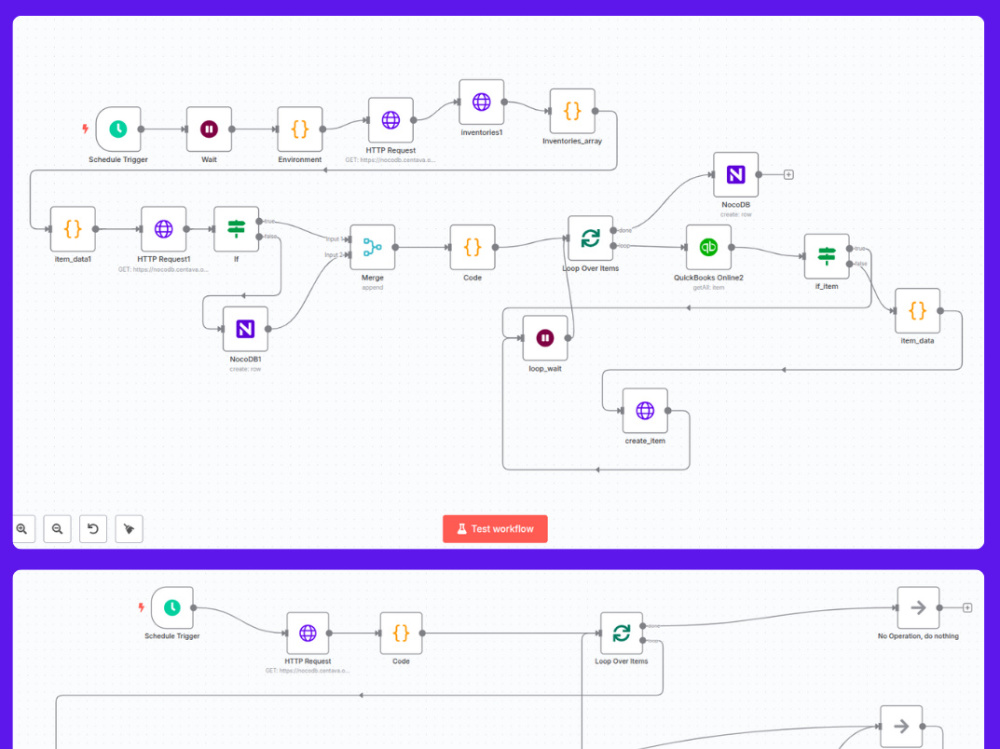This screenshot has height=749, width=1000.
Task: Zoom in on the workflow canvas
Action: click(22, 529)
